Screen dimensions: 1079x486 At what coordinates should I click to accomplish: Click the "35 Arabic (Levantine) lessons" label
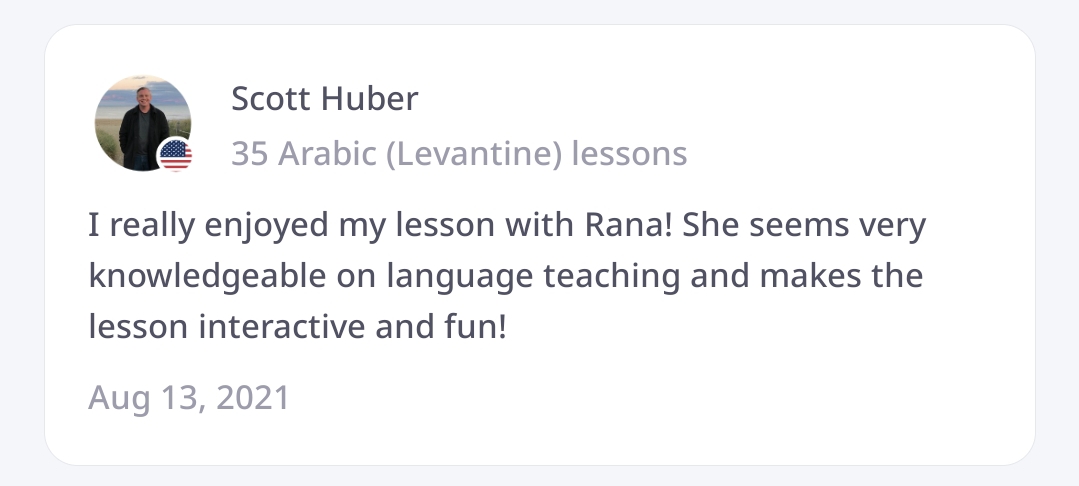point(459,154)
